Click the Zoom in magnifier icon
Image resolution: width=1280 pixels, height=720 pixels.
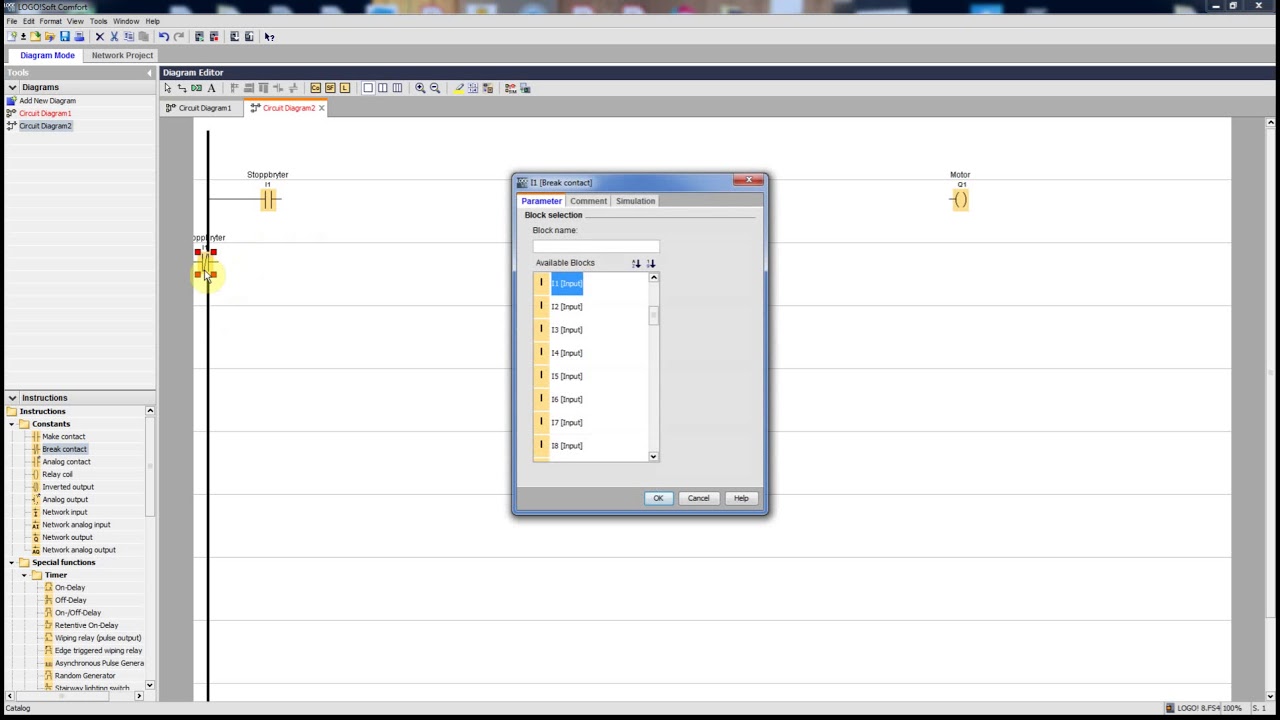pyautogui.click(x=420, y=88)
